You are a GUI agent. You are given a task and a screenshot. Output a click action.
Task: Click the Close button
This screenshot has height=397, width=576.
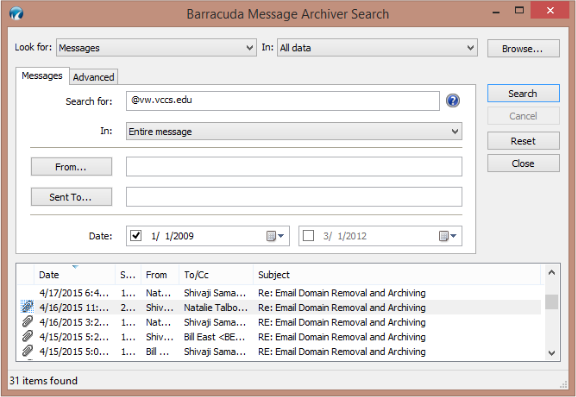pos(523,163)
